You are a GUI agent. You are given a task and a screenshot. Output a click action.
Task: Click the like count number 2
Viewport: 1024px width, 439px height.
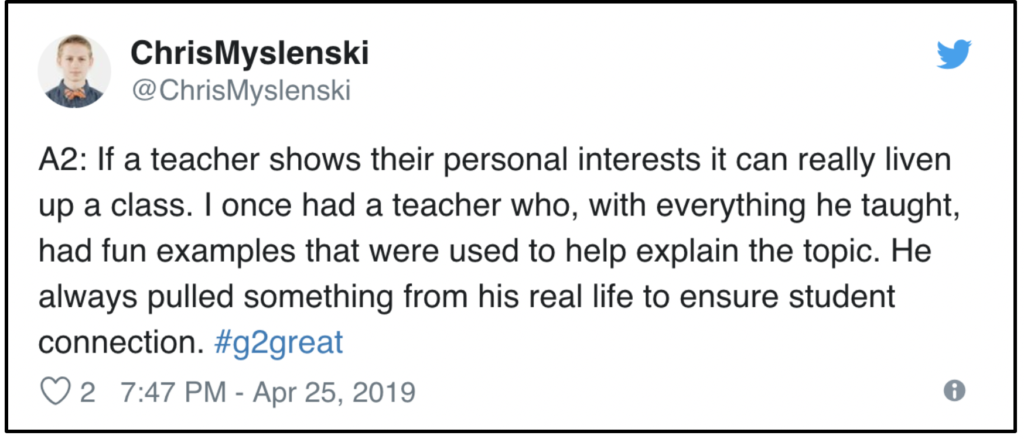88,393
